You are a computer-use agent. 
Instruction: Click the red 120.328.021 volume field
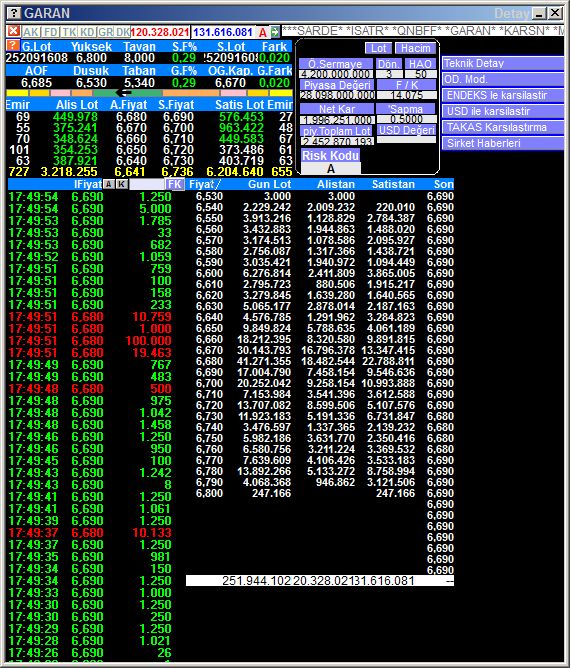[160, 32]
